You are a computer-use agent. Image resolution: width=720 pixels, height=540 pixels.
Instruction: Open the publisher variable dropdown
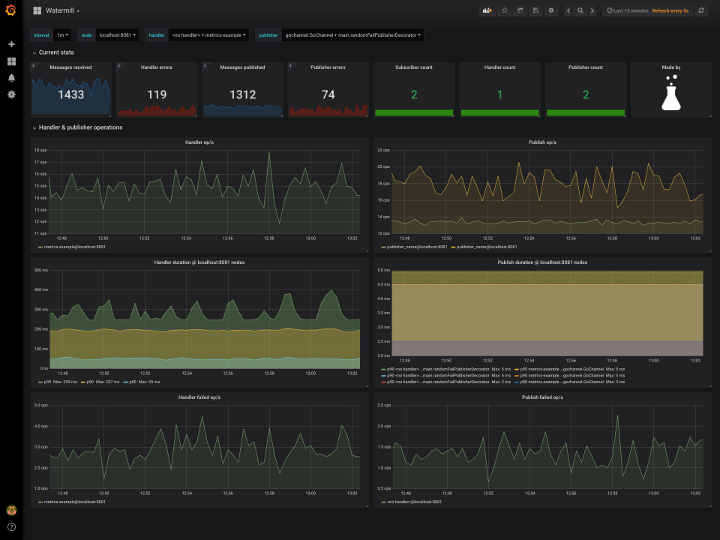coord(353,35)
